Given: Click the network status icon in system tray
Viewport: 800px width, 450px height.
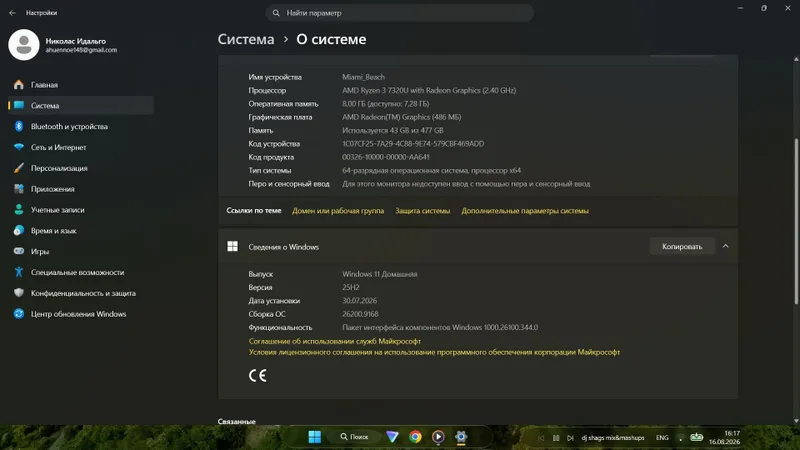Looking at the screenshot, I should [681, 438].
